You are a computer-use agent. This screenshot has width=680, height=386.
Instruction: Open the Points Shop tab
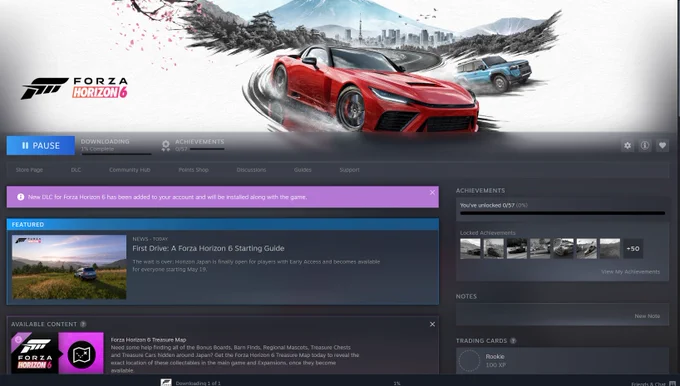tap(193, 170)
